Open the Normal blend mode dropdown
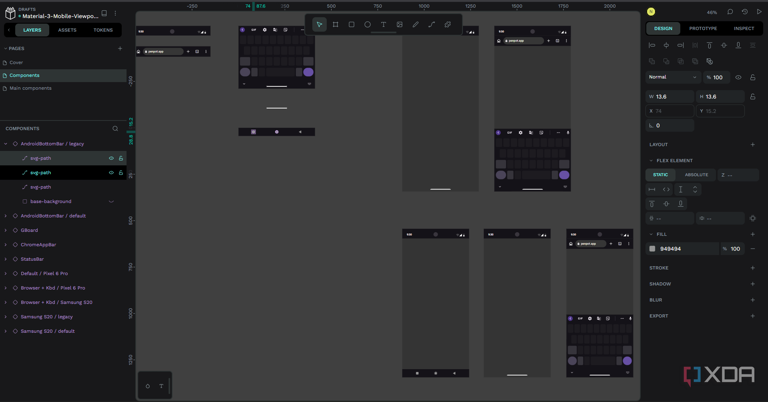This screenshot has width=768, height=402. [x=672, y=77]
